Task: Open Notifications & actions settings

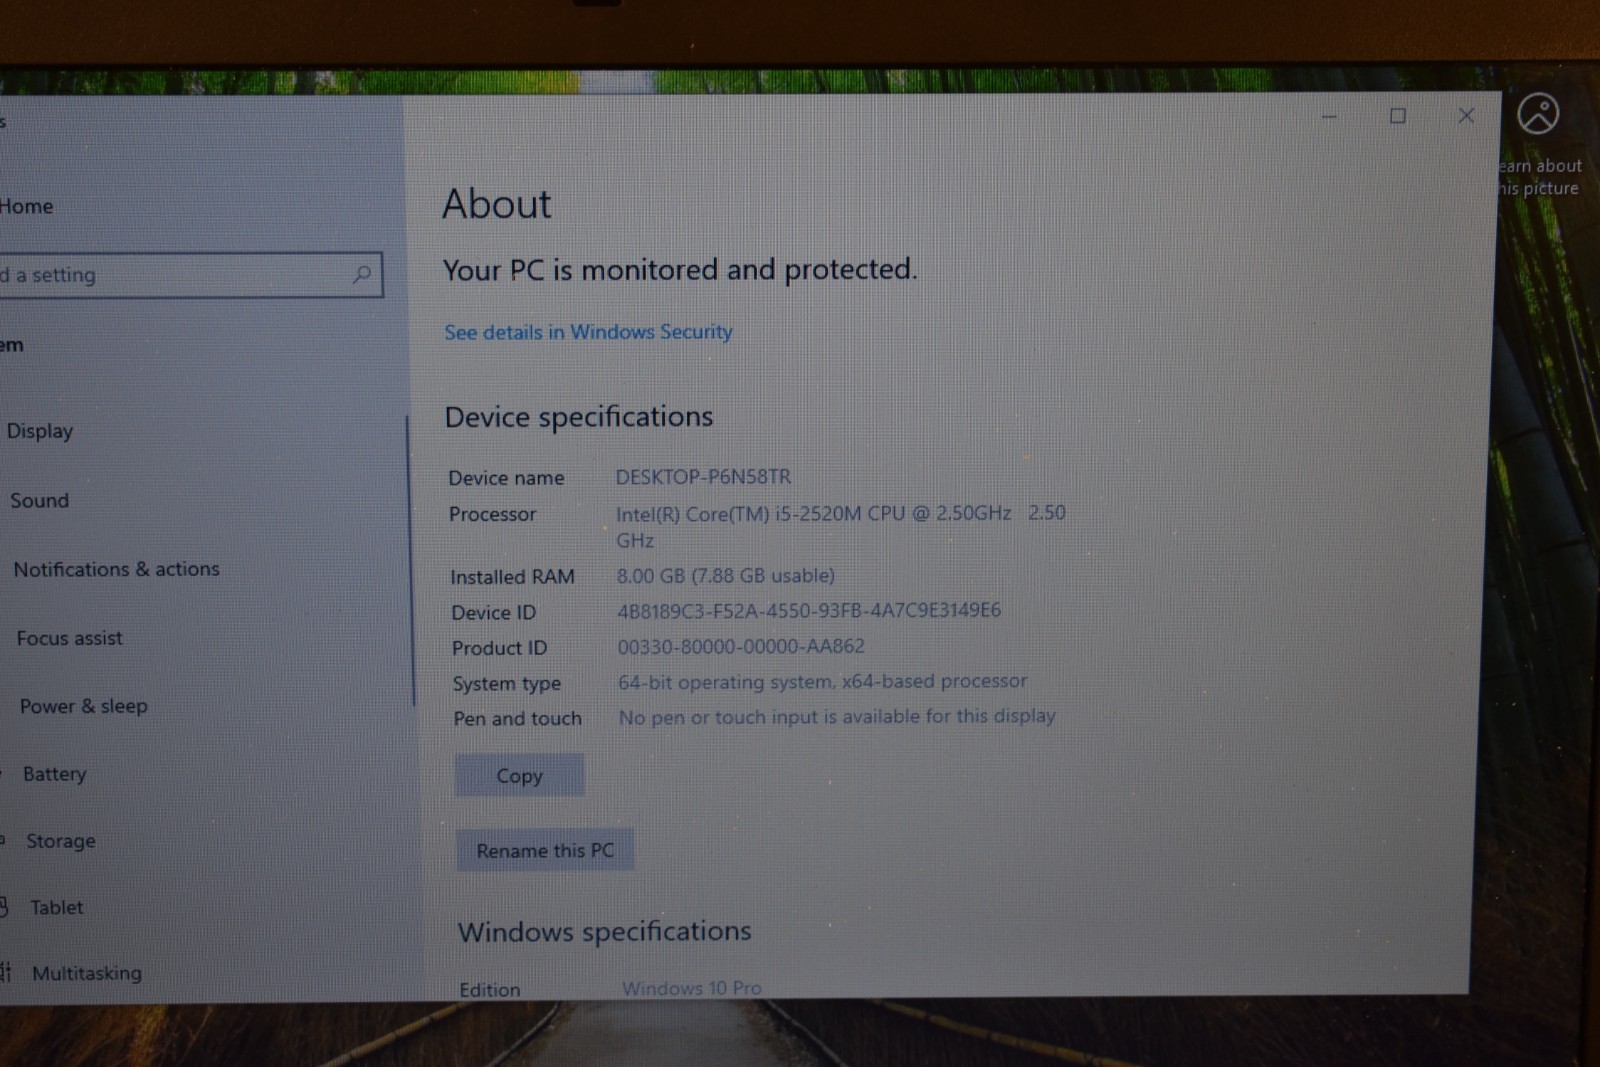Action: click(116, 569)
